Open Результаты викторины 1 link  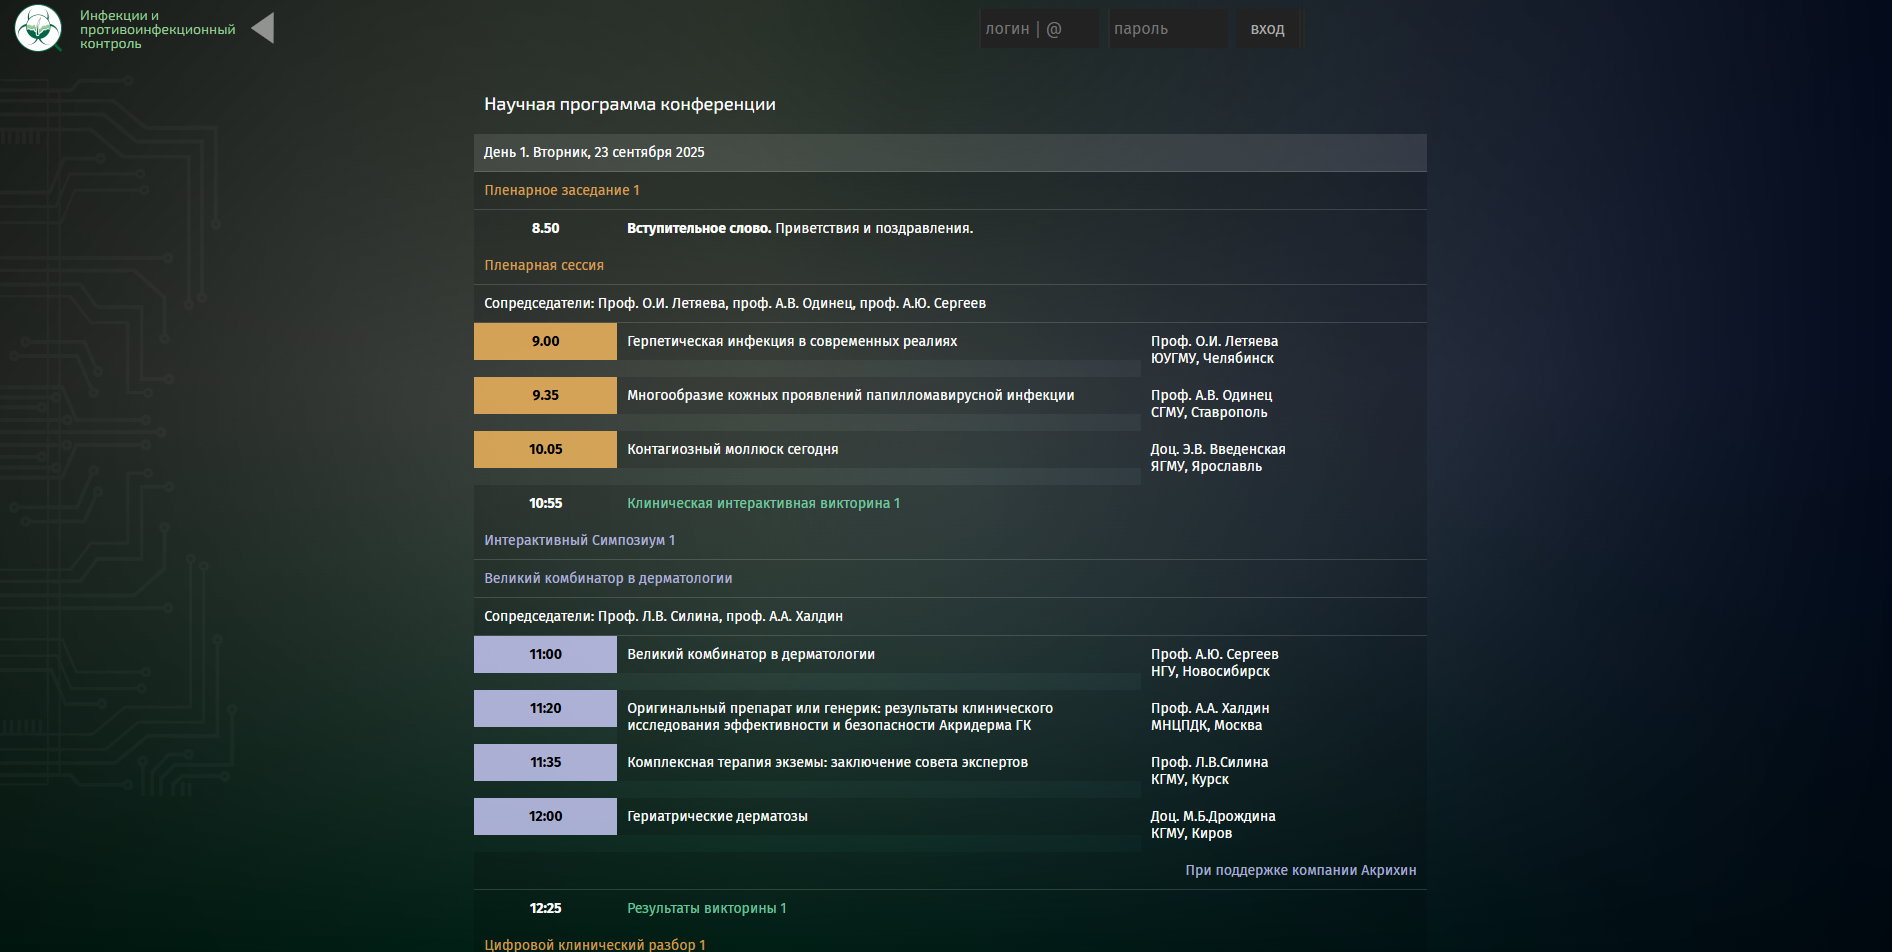pyautogui.click(x=706, y=908)
